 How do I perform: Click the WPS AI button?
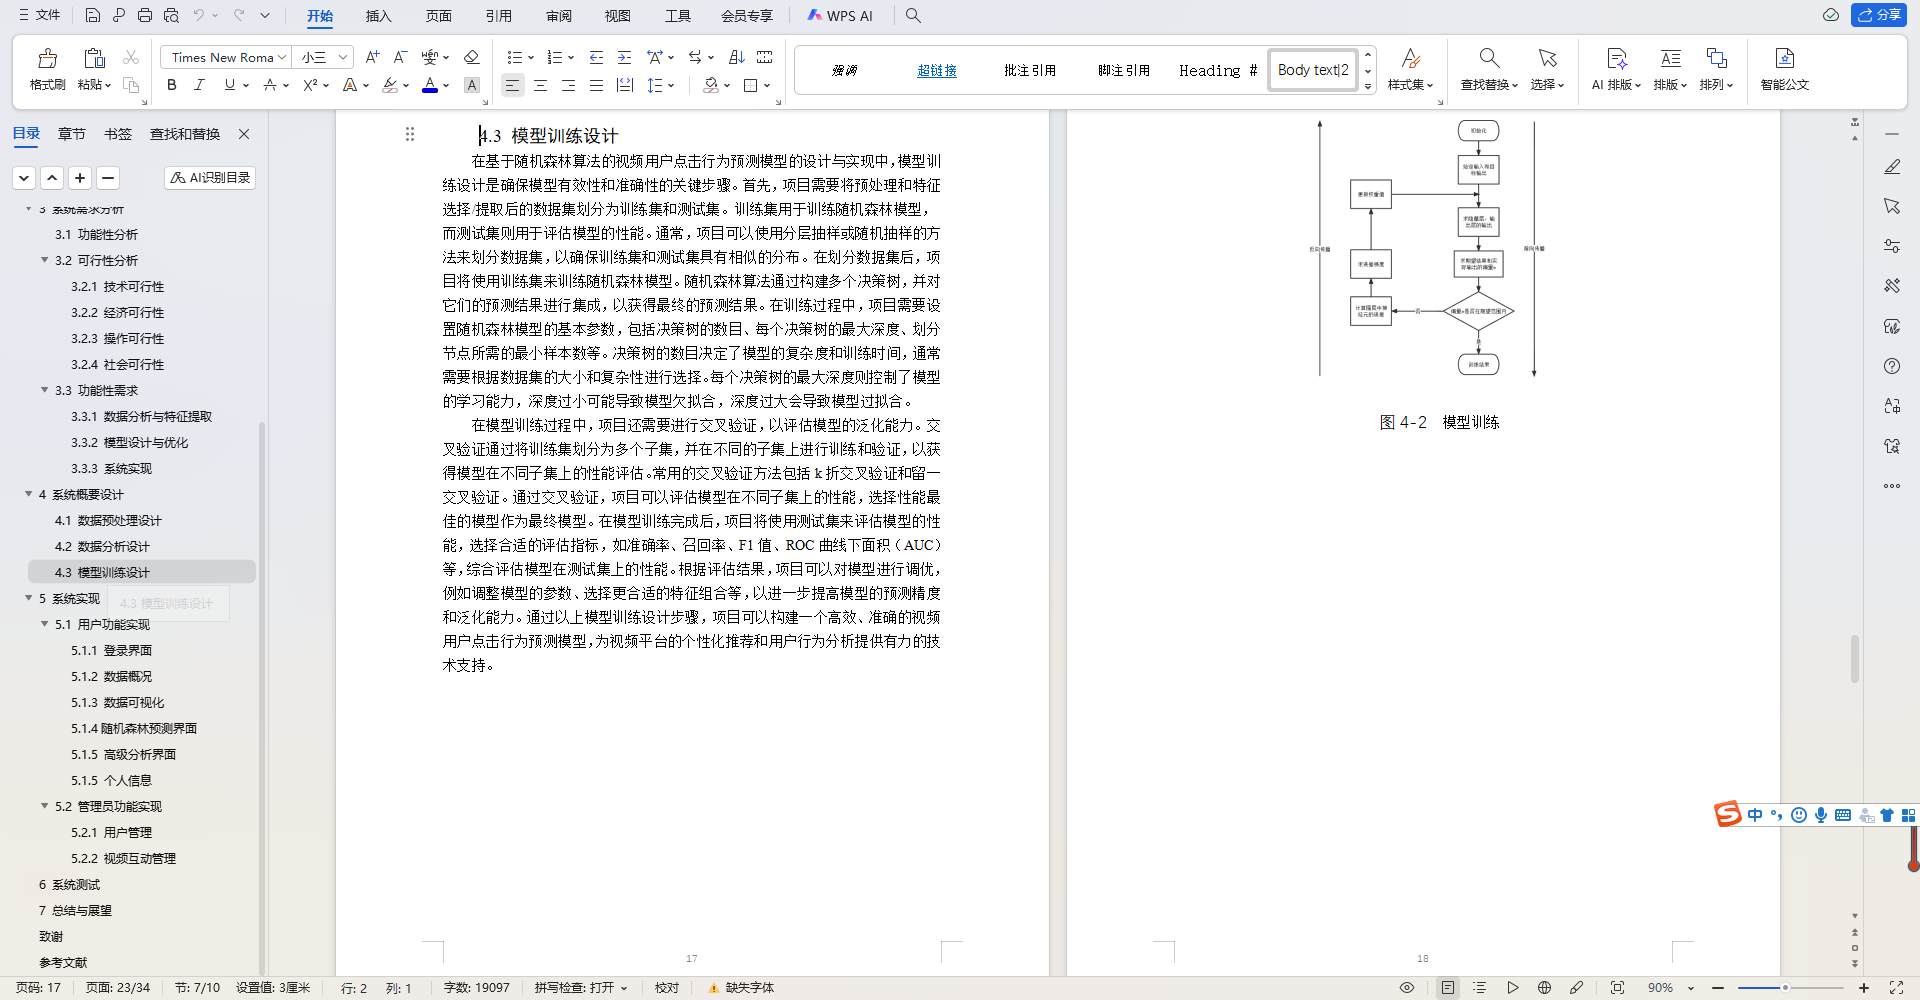coord(840,16)
